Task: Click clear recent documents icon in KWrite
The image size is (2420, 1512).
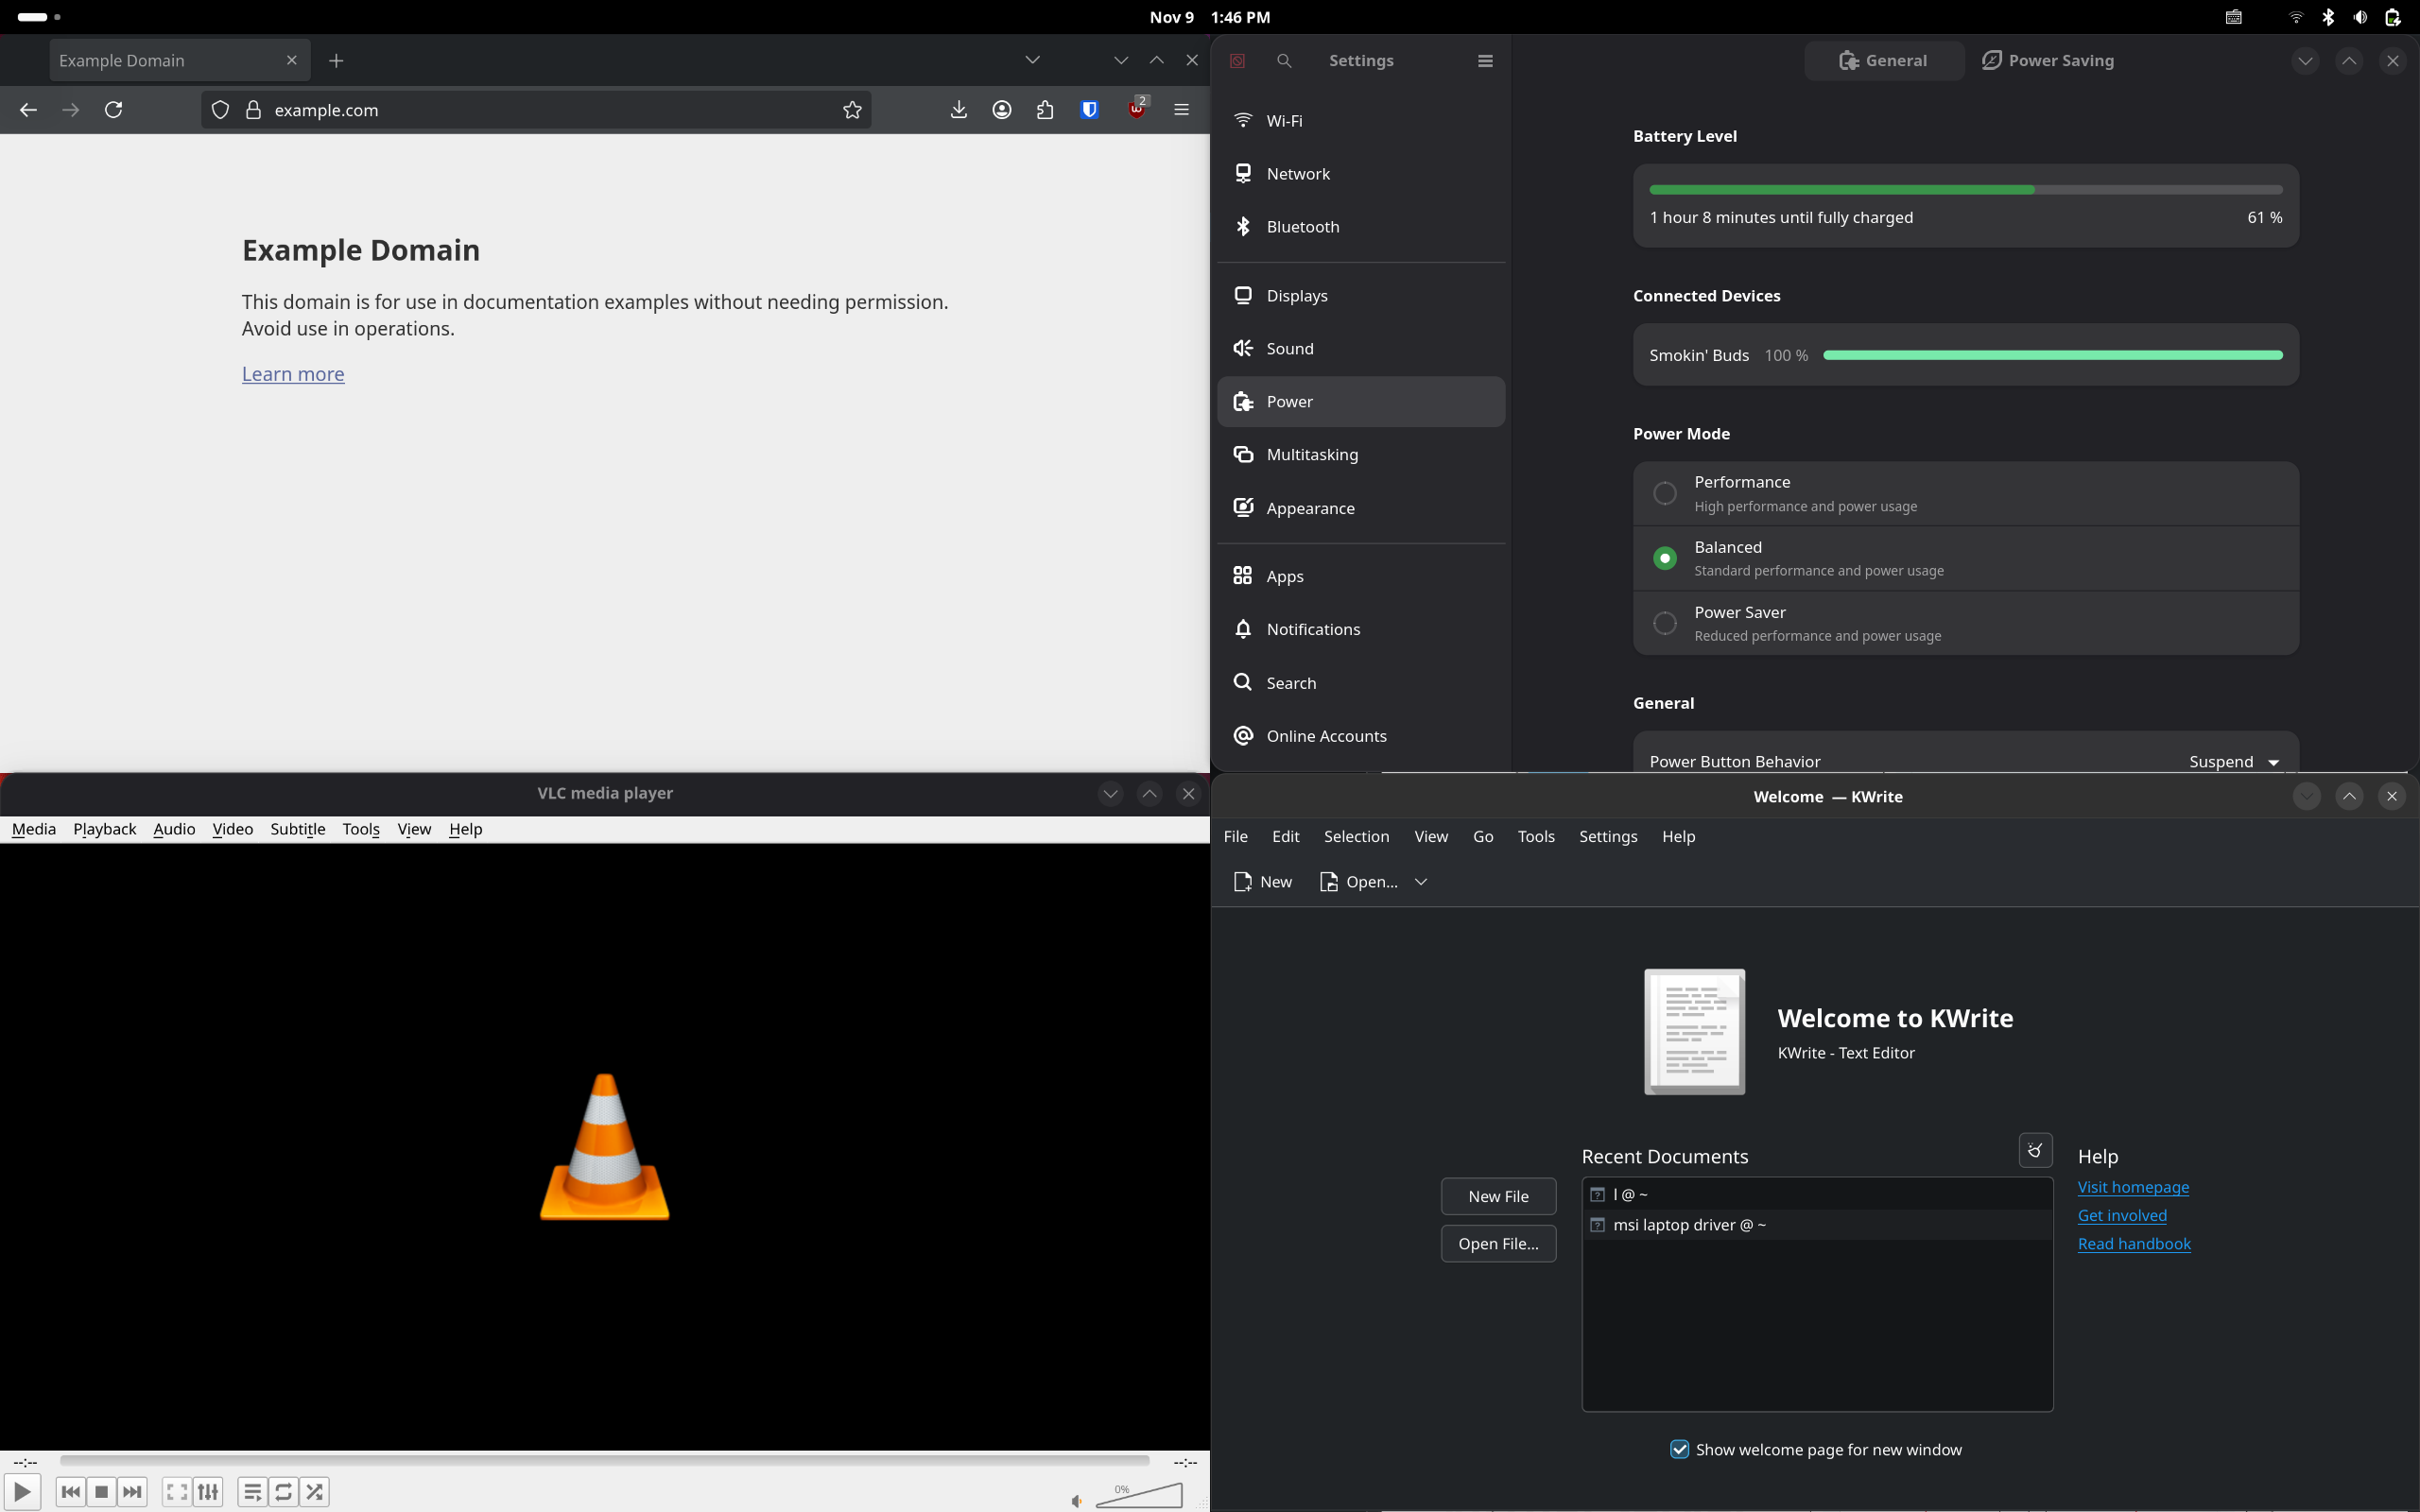Action: click(x=2035, y=1150)
